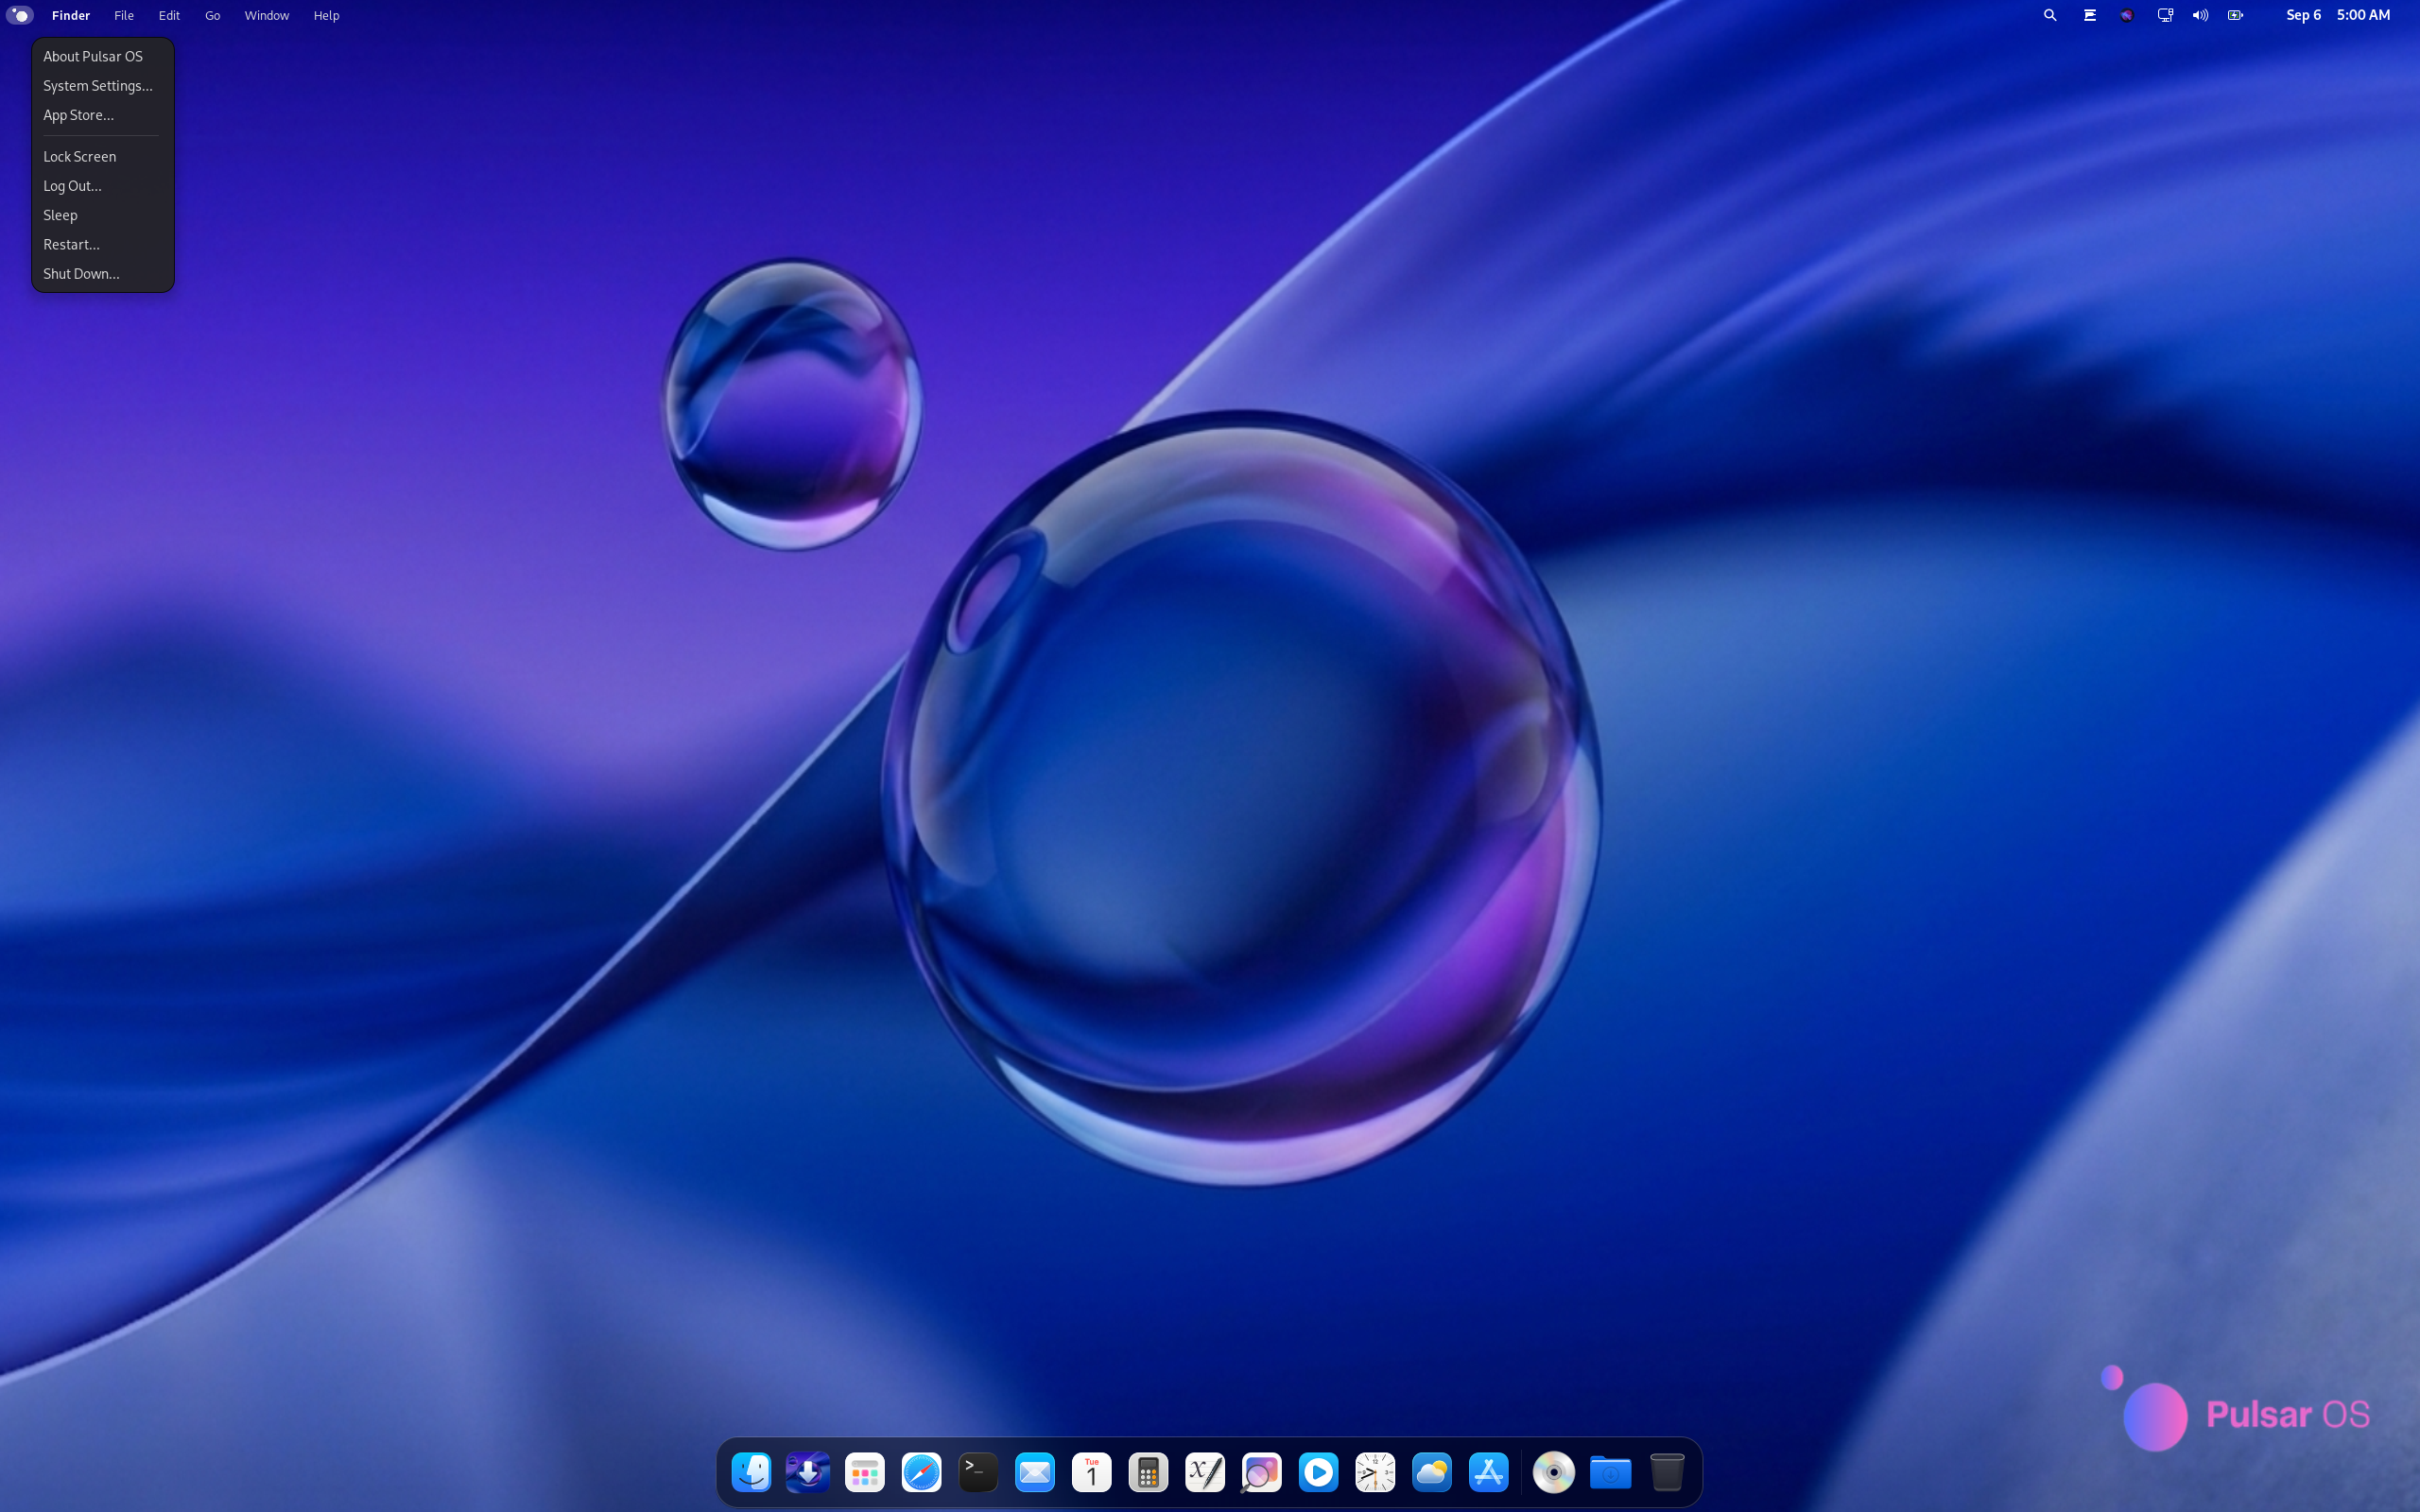Launch the Calculator app from dock
The width and height of the screenshot is (2420, 1512).
[1148, 1472]
